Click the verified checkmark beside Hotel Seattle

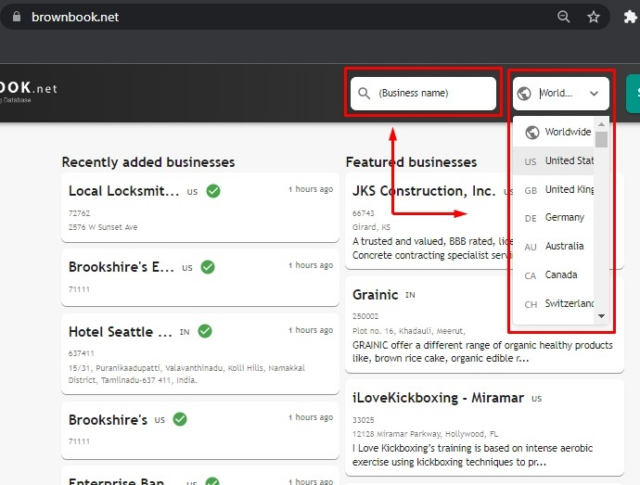[x=205, y=331]
